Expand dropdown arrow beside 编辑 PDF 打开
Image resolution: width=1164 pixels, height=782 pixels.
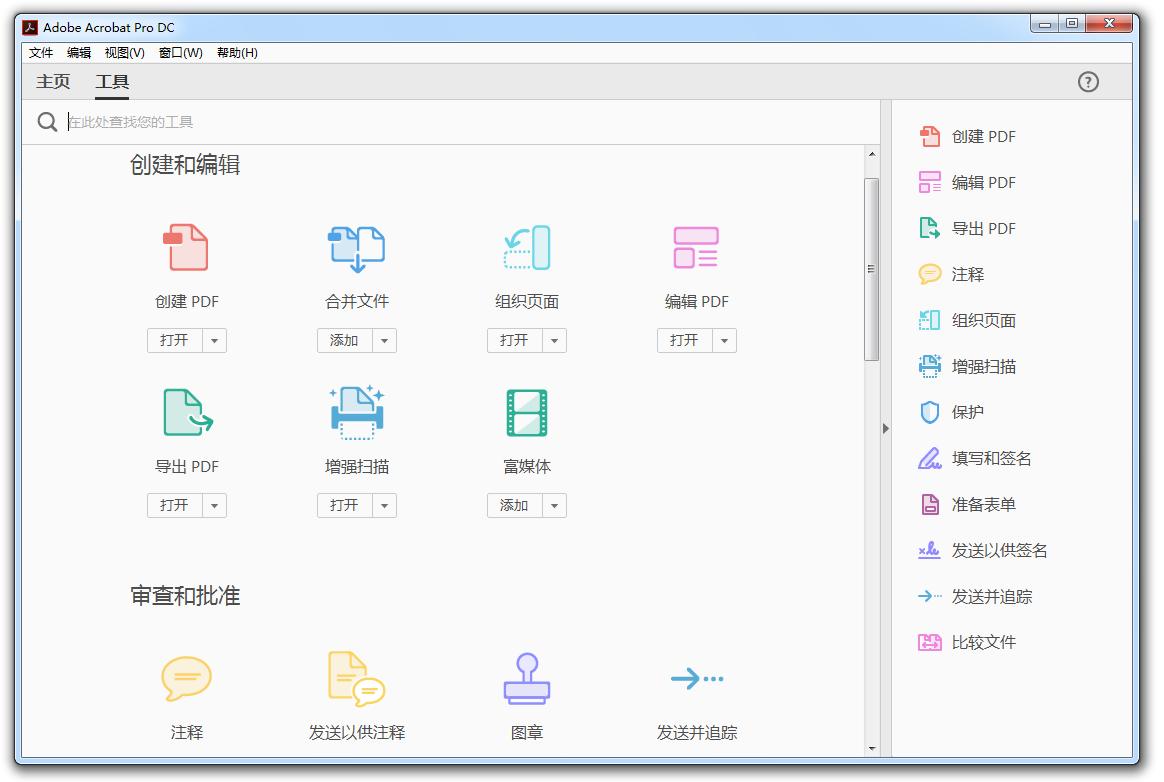pos(725,341)
